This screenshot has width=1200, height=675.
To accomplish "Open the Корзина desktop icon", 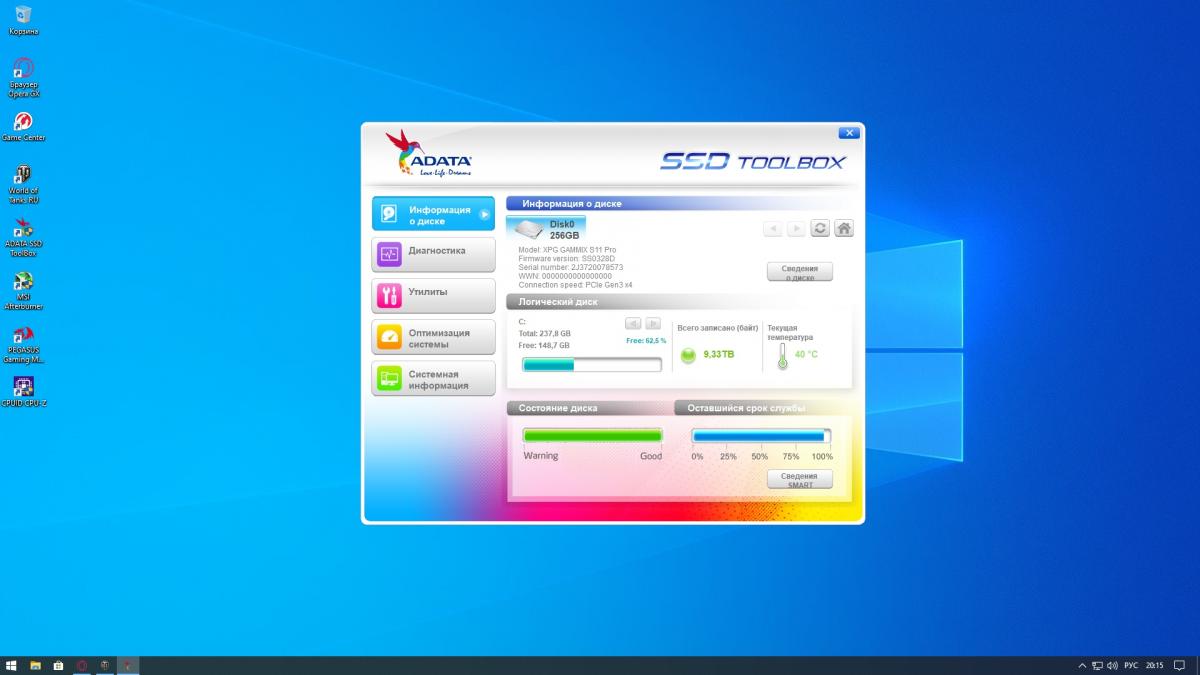I will click(x=23, y=20).
